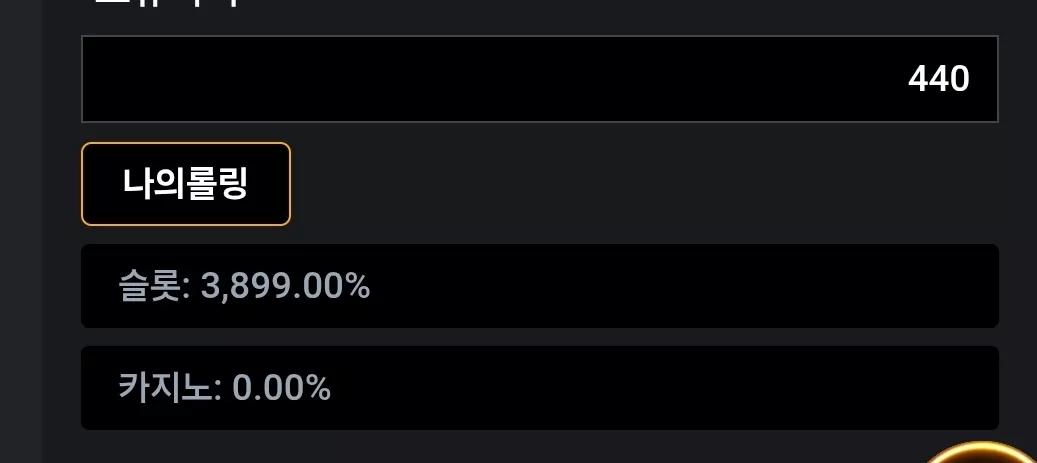The height and width of the screenshot is (463, 1037).
Task: Click the empty area of 슬롯 row
Action: point(681,286)
